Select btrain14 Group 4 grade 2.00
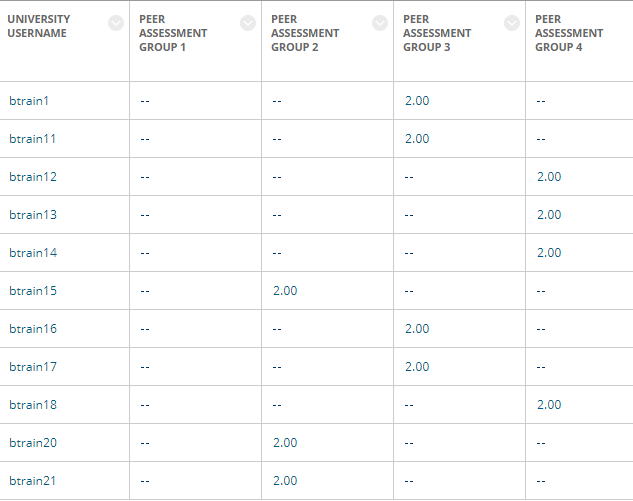 point(549,252)
